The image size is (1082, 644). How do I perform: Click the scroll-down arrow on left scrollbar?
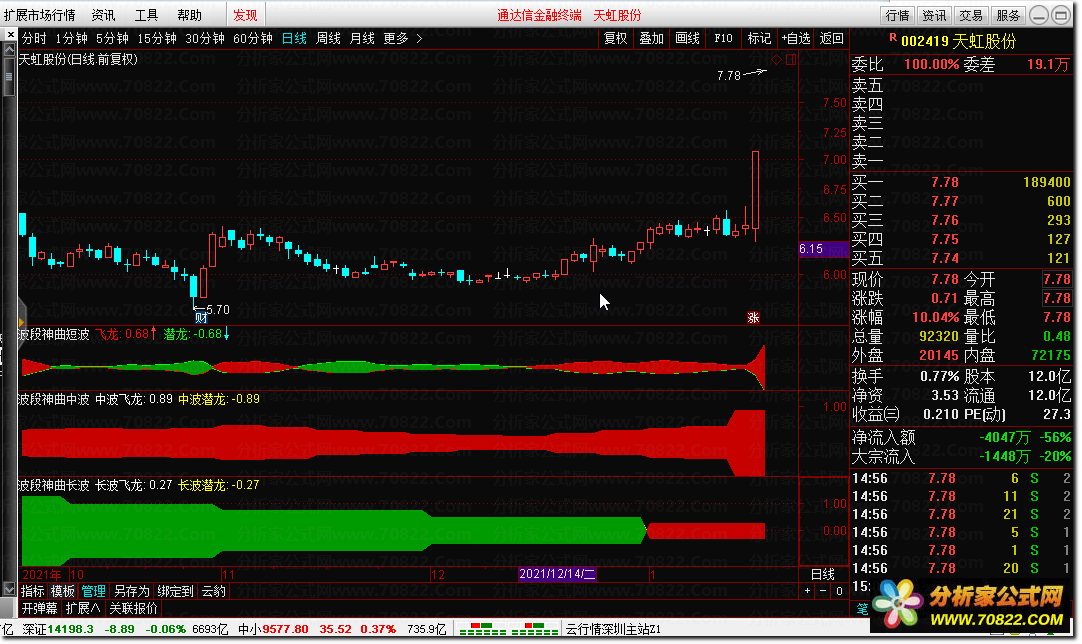[9, 590]
